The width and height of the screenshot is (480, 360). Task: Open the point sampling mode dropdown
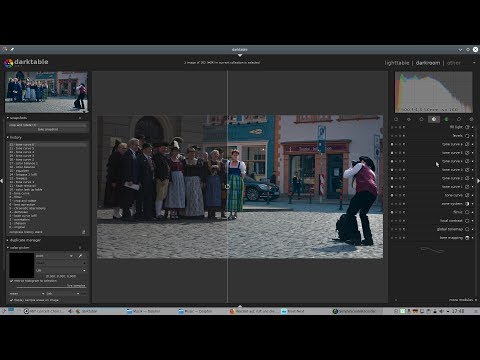tap(54, 256)
